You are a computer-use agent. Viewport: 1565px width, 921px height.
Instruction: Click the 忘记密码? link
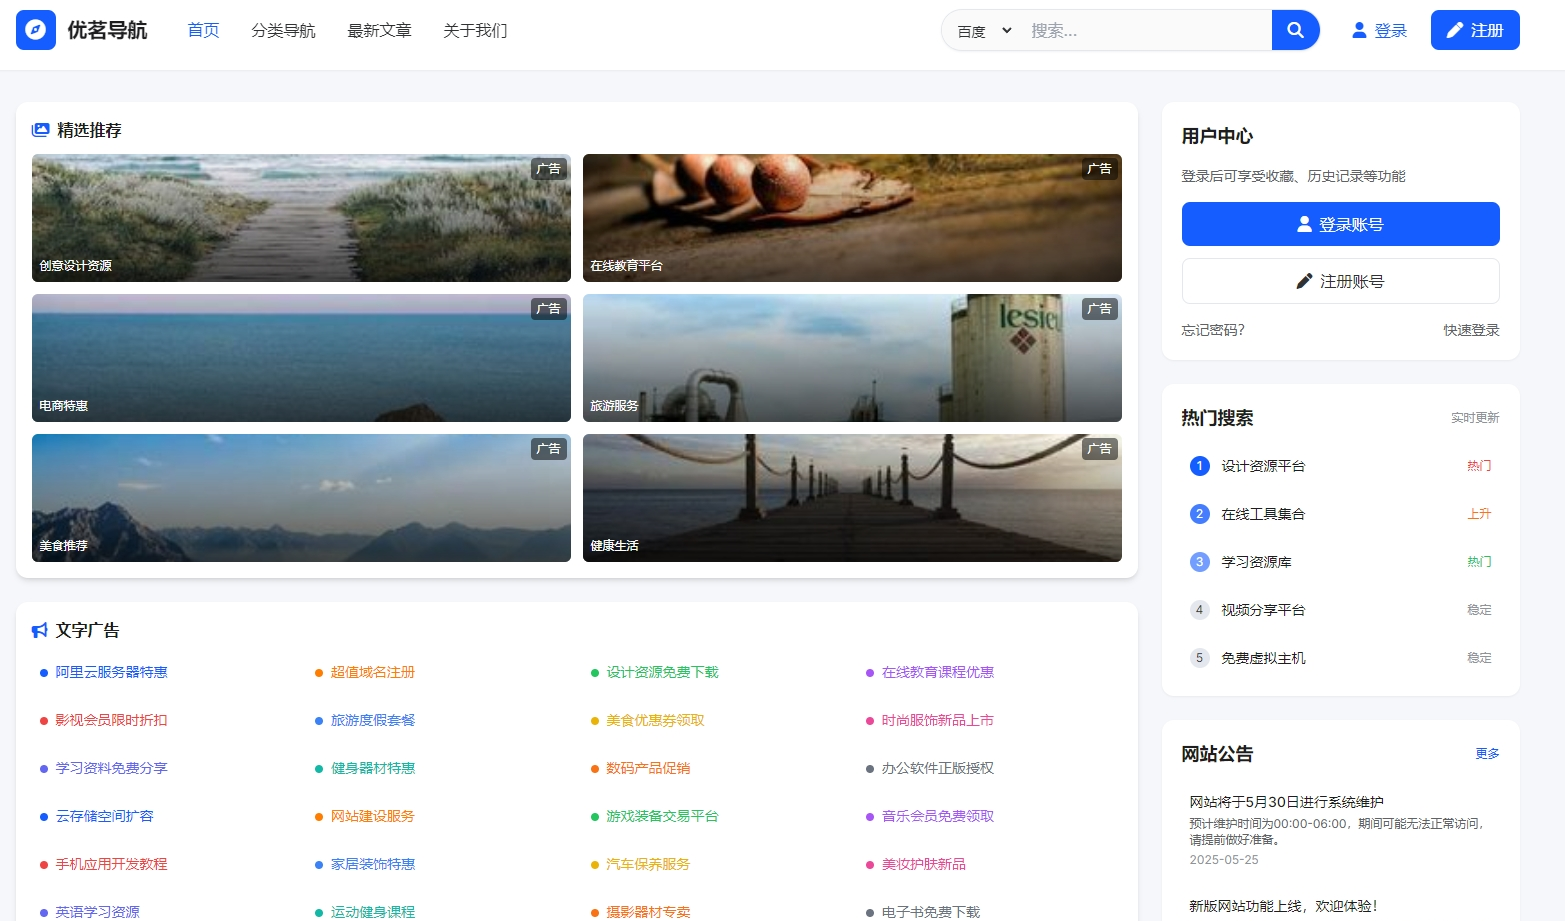click(x=1213, y=330)
